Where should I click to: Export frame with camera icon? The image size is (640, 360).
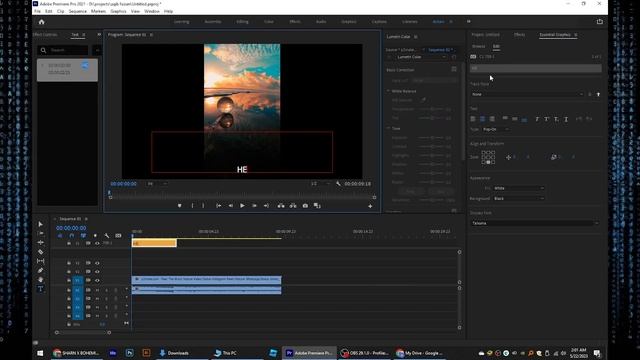(x=305, y=206)
